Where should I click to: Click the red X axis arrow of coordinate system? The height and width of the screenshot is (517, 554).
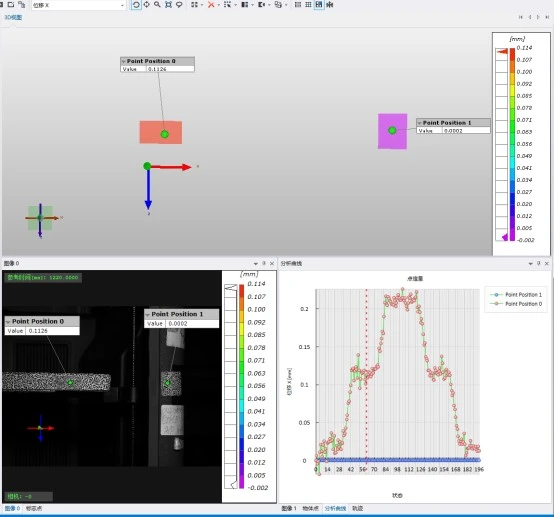click(171, 167)
